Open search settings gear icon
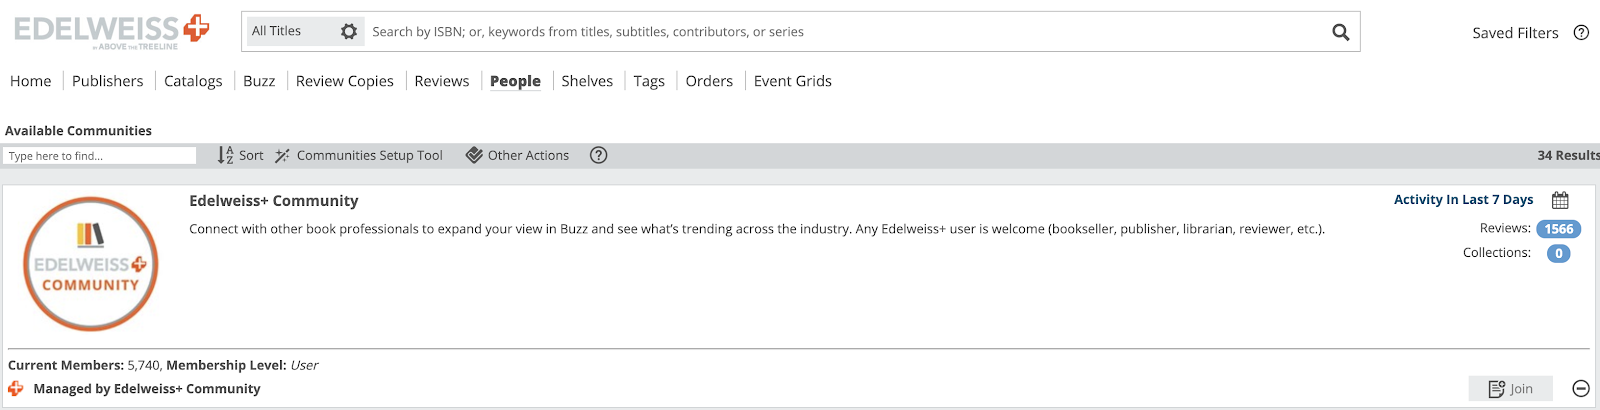Screen dimensions: 1600x410 (x=349, y=32)
